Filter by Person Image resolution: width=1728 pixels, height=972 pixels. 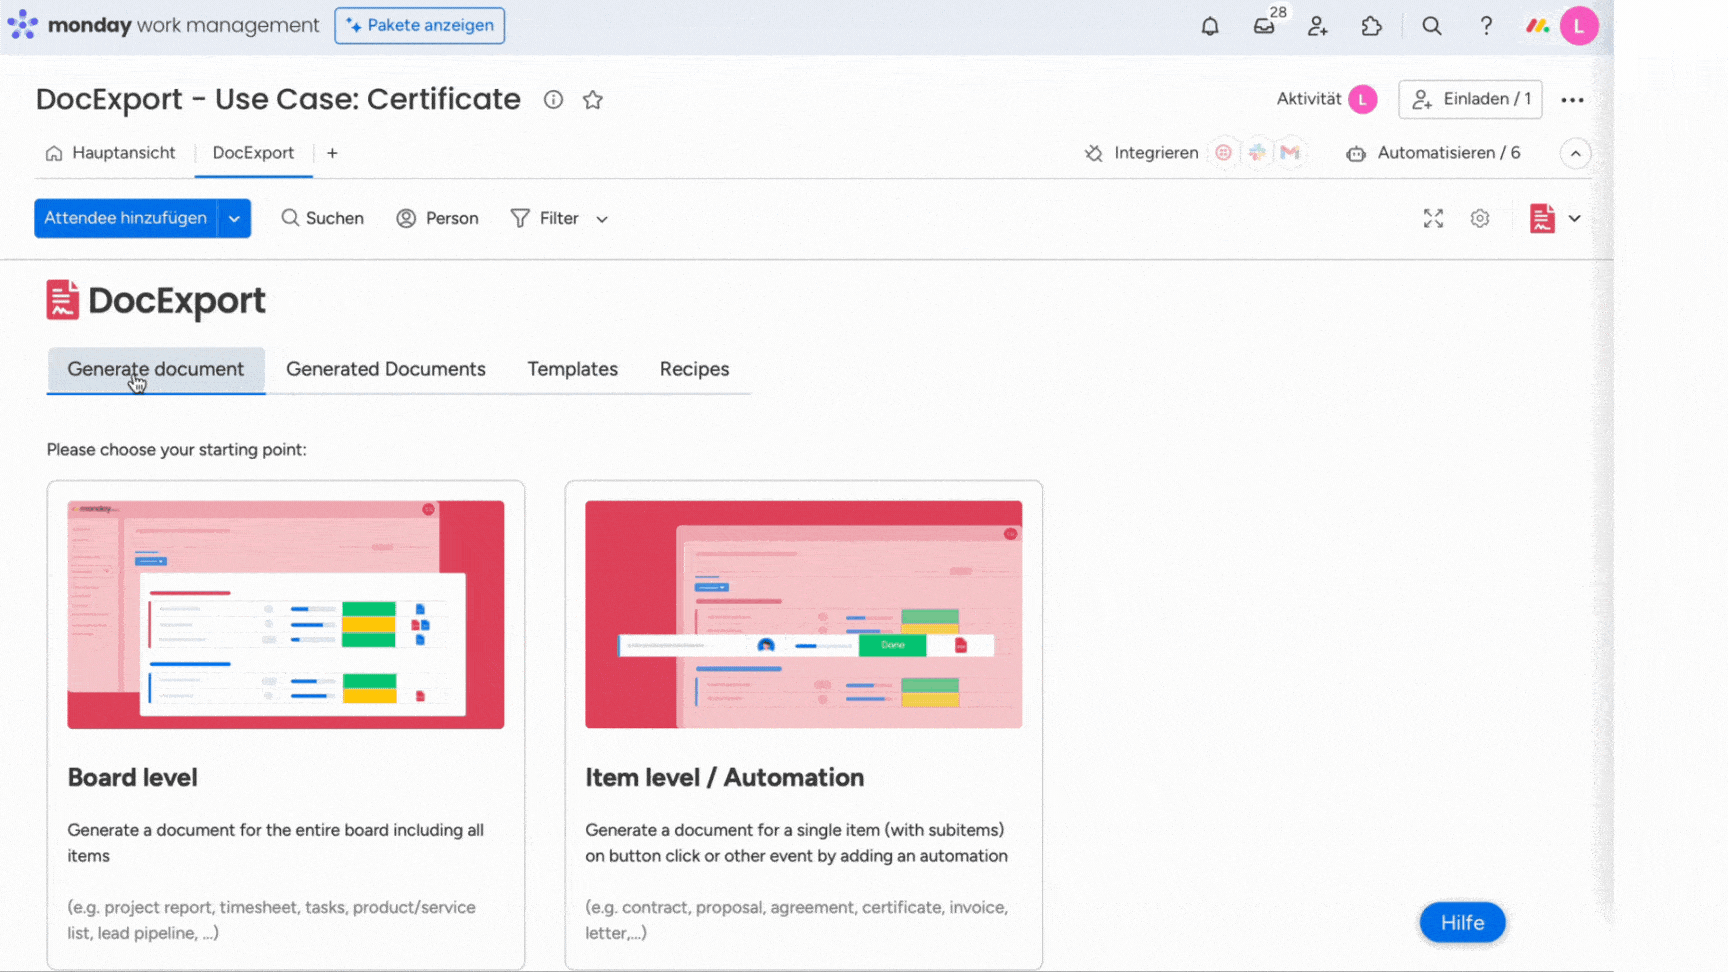point(437,218)
